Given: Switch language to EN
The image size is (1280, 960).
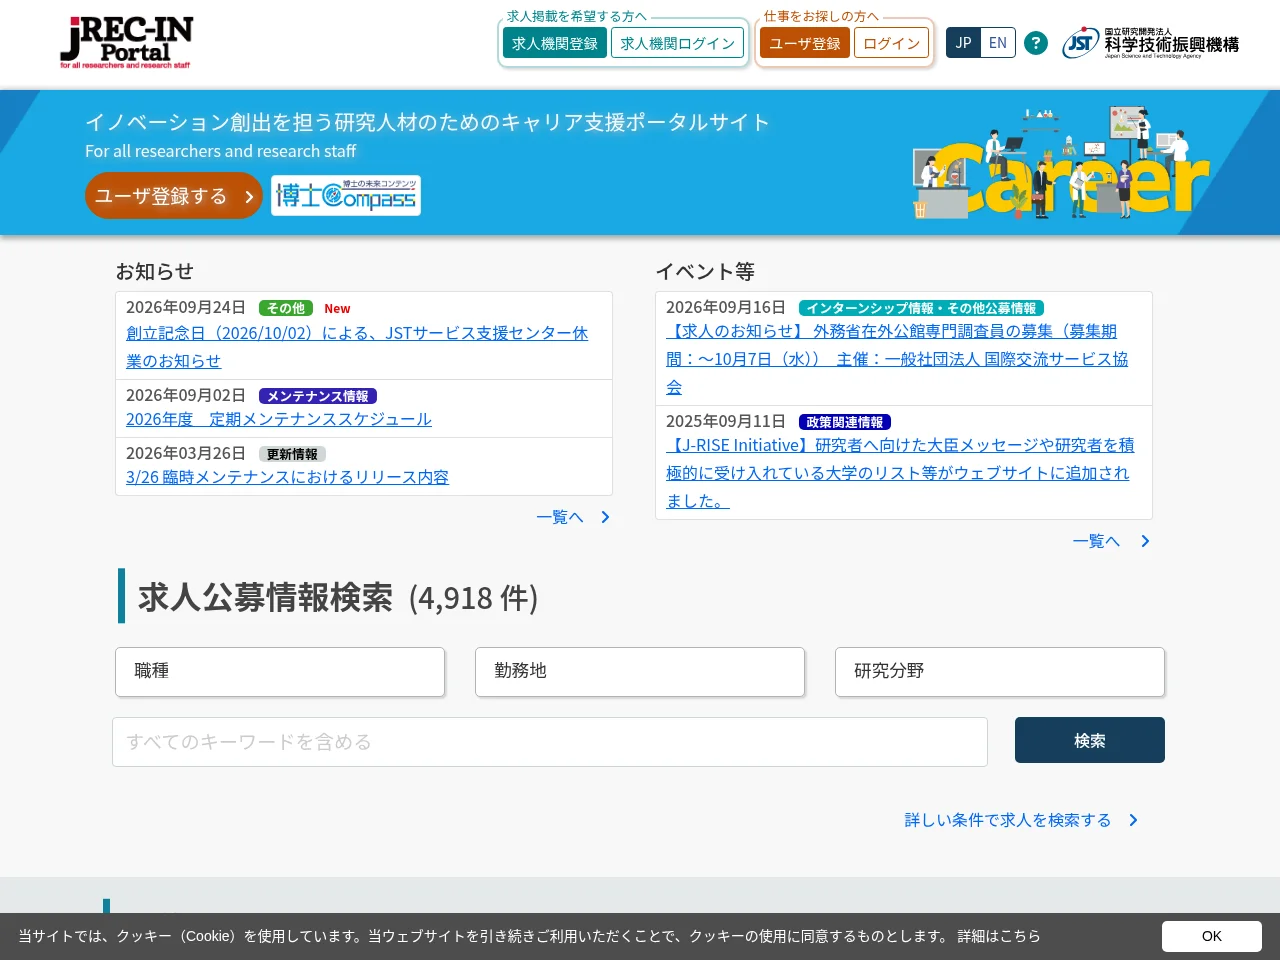Looking at the screenshot, I should pos(998,43).
